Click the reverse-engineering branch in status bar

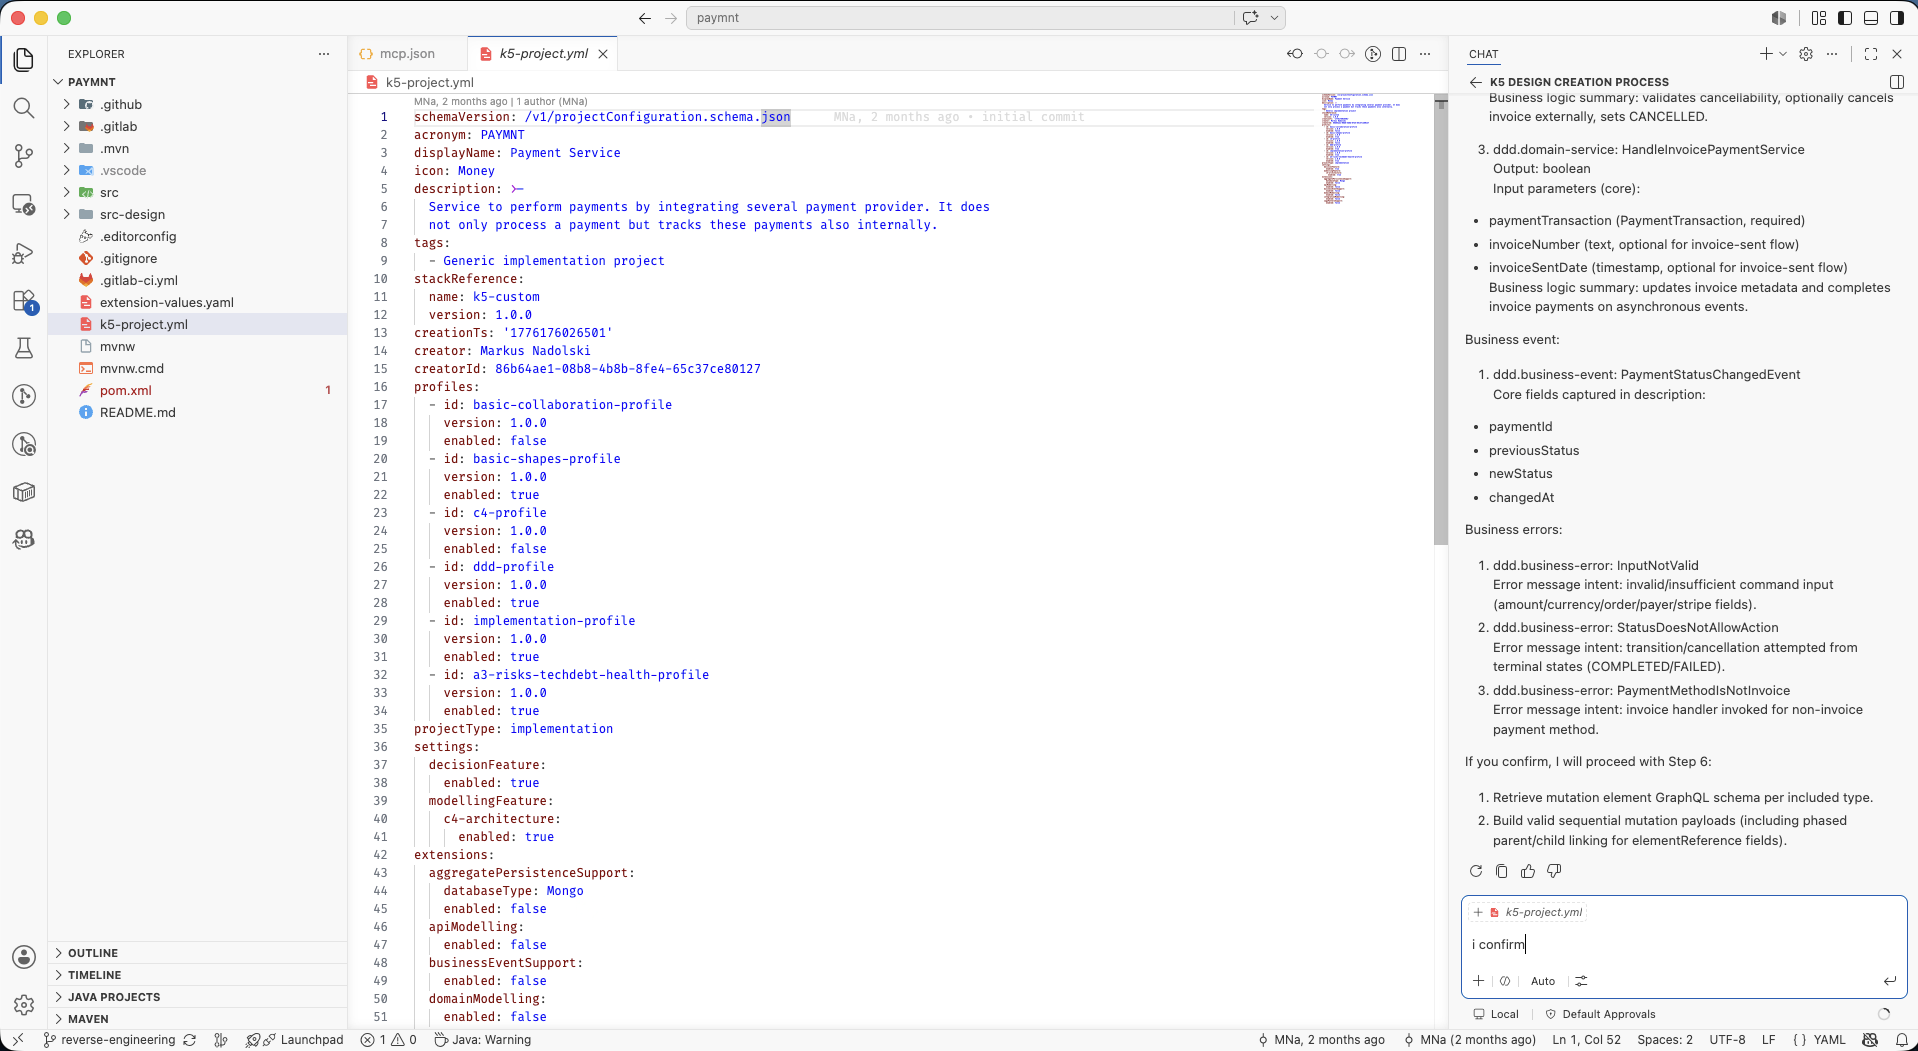pyautogui.click(x=110, y=1040)
